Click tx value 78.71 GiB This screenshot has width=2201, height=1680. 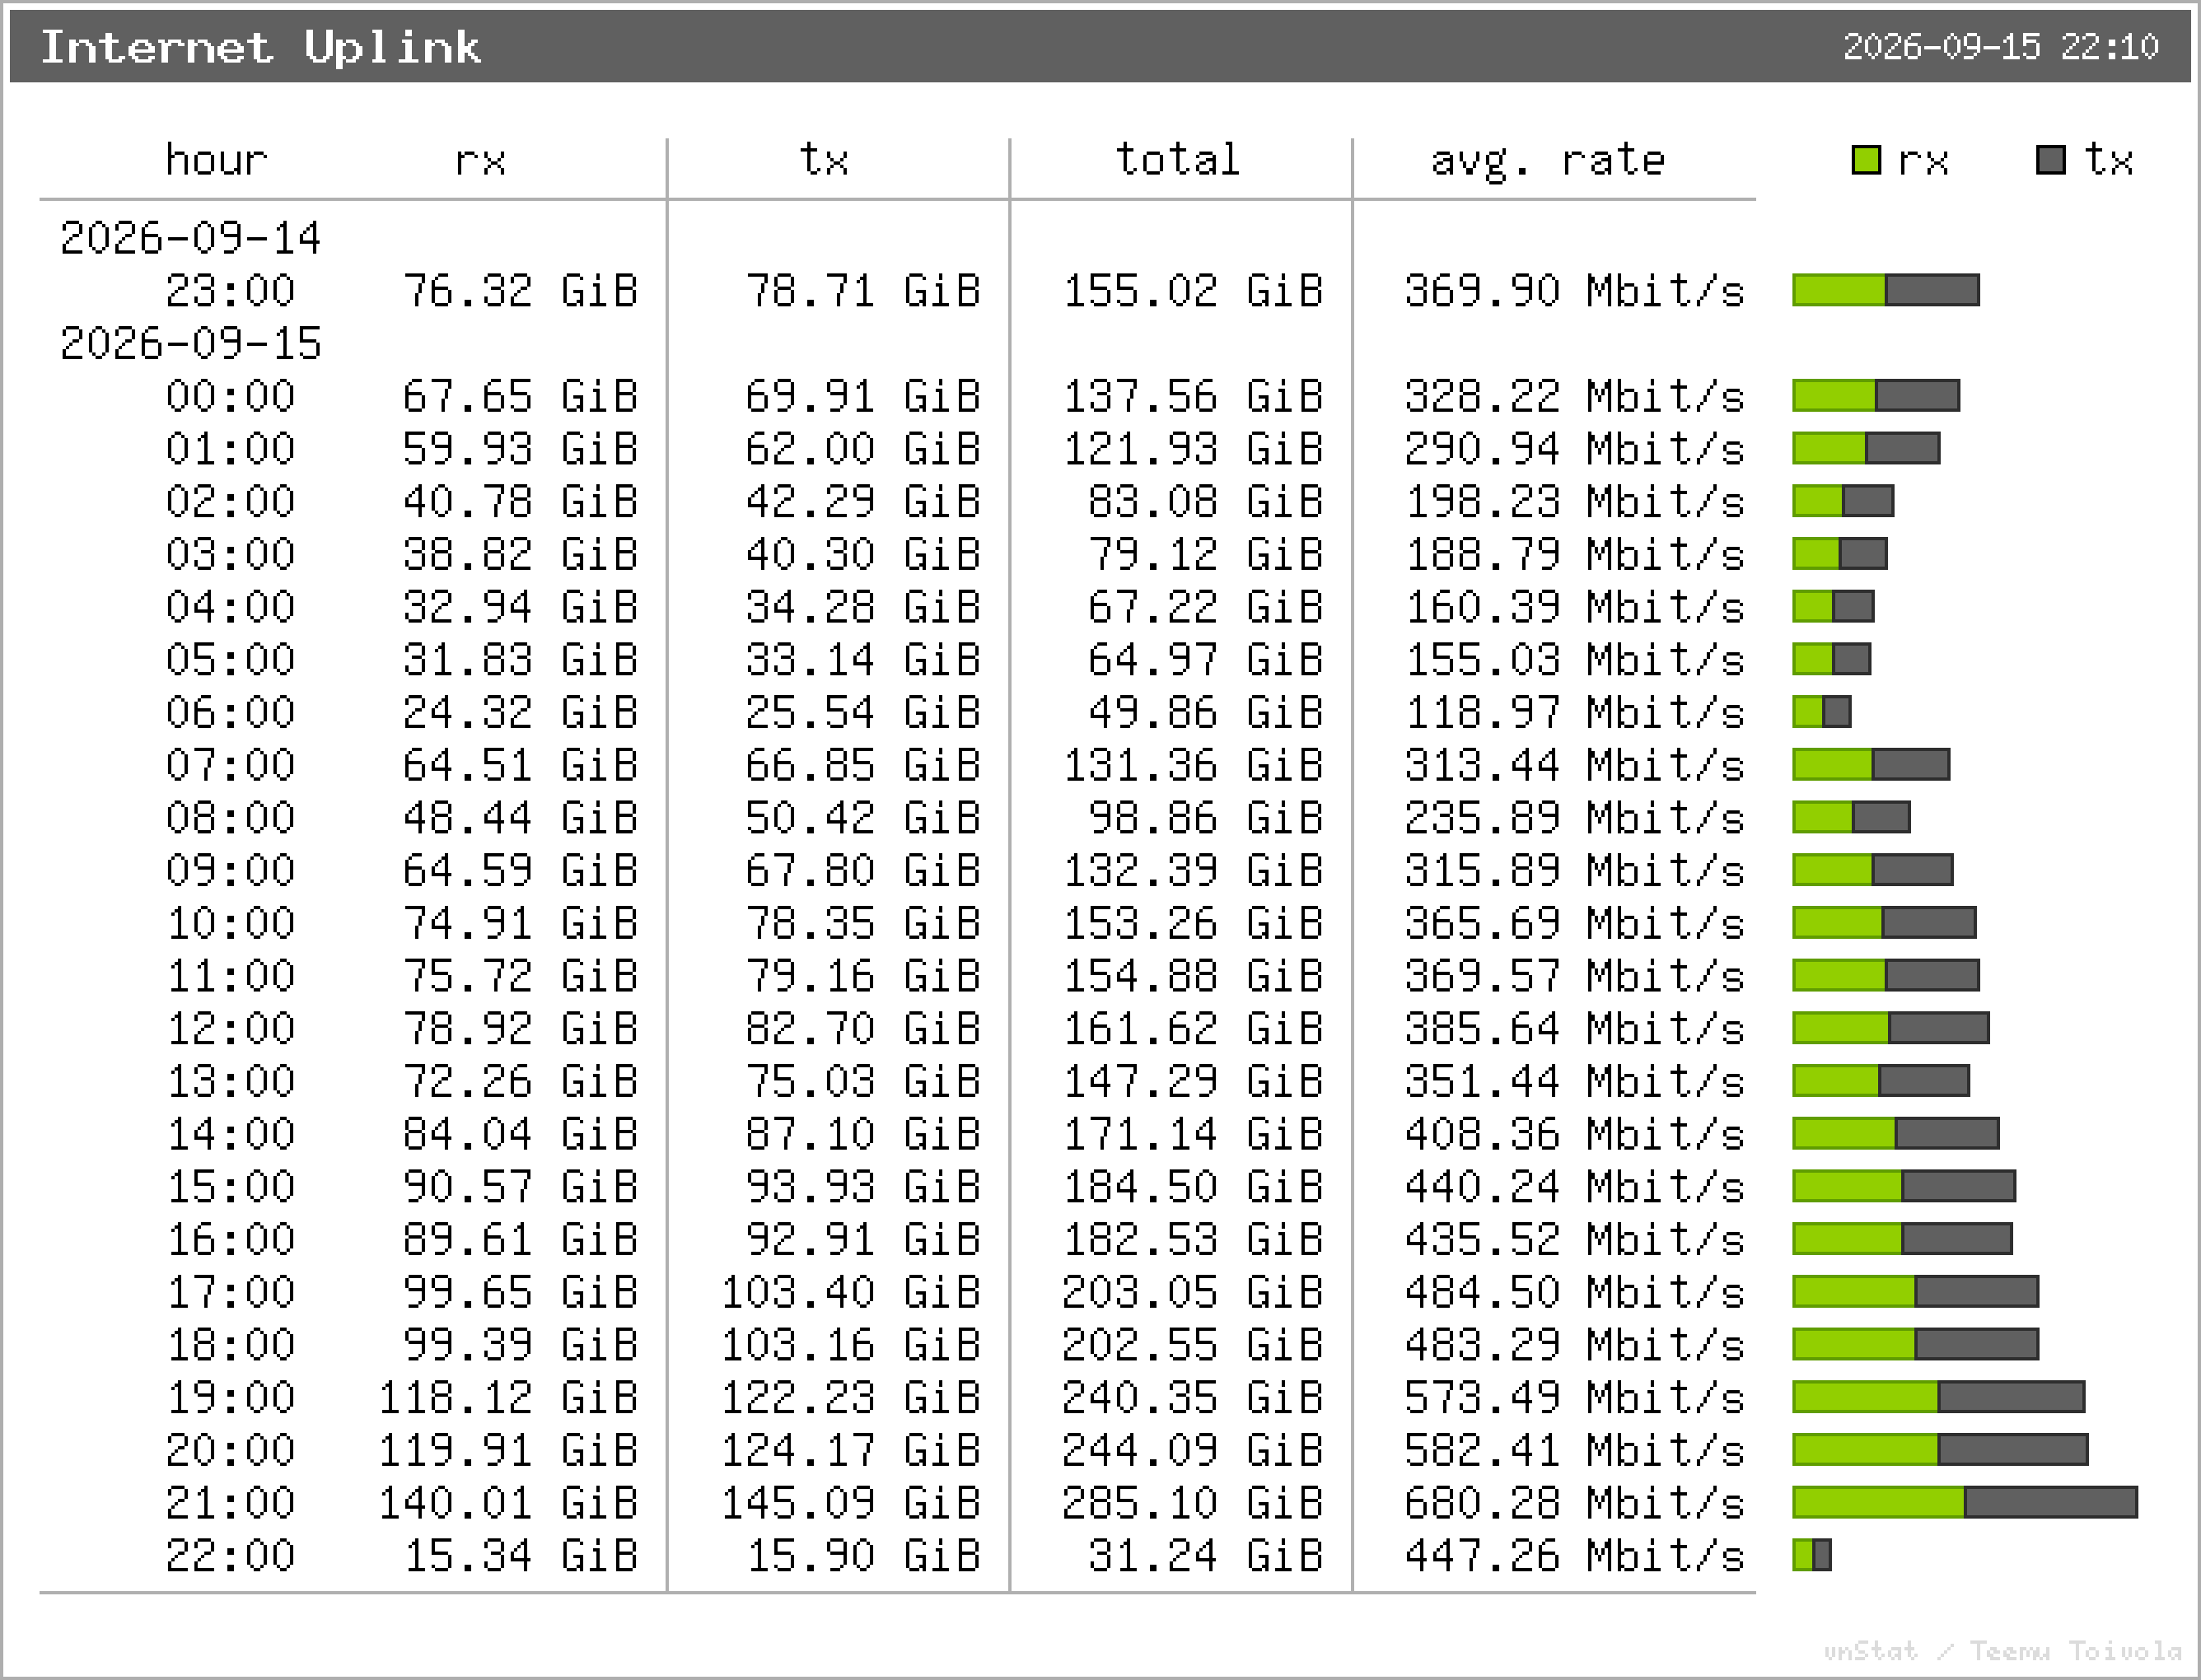tap(863, 291)
